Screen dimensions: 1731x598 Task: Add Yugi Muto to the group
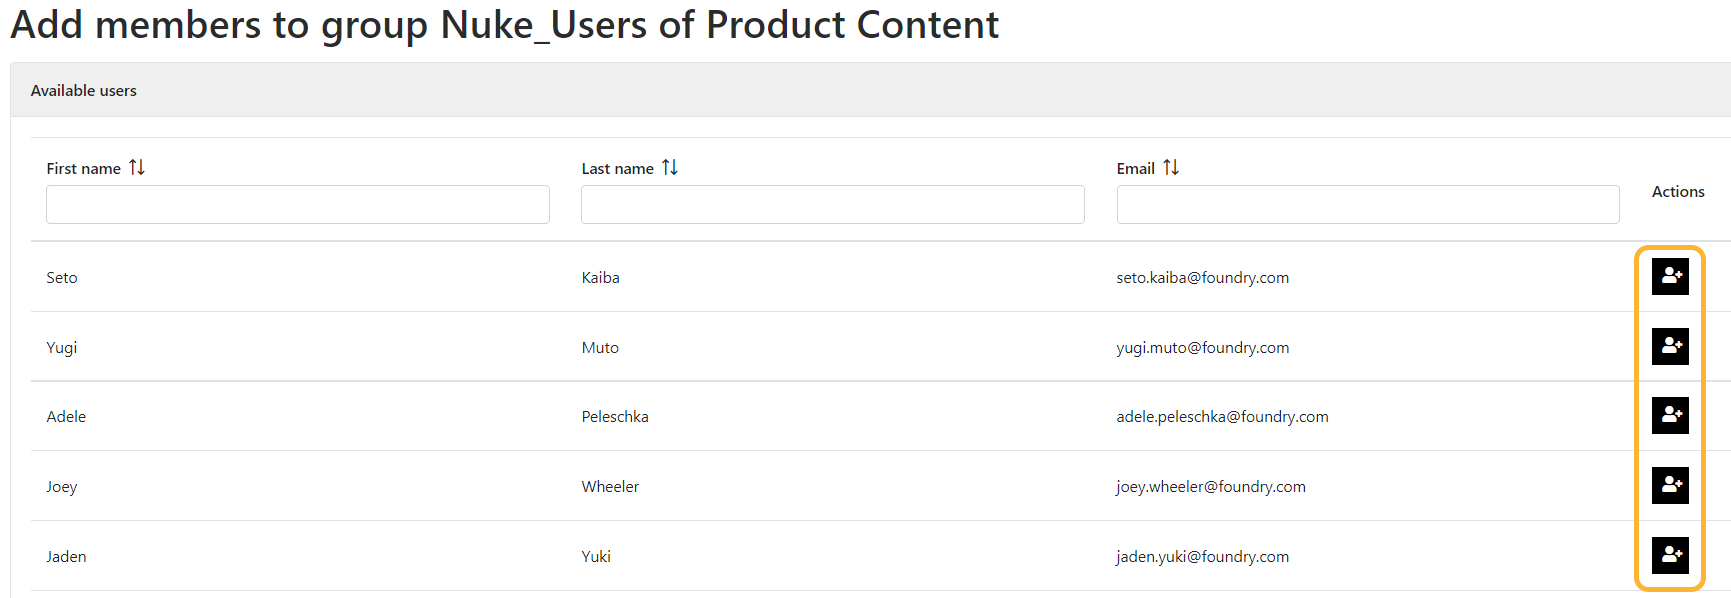1669,346
